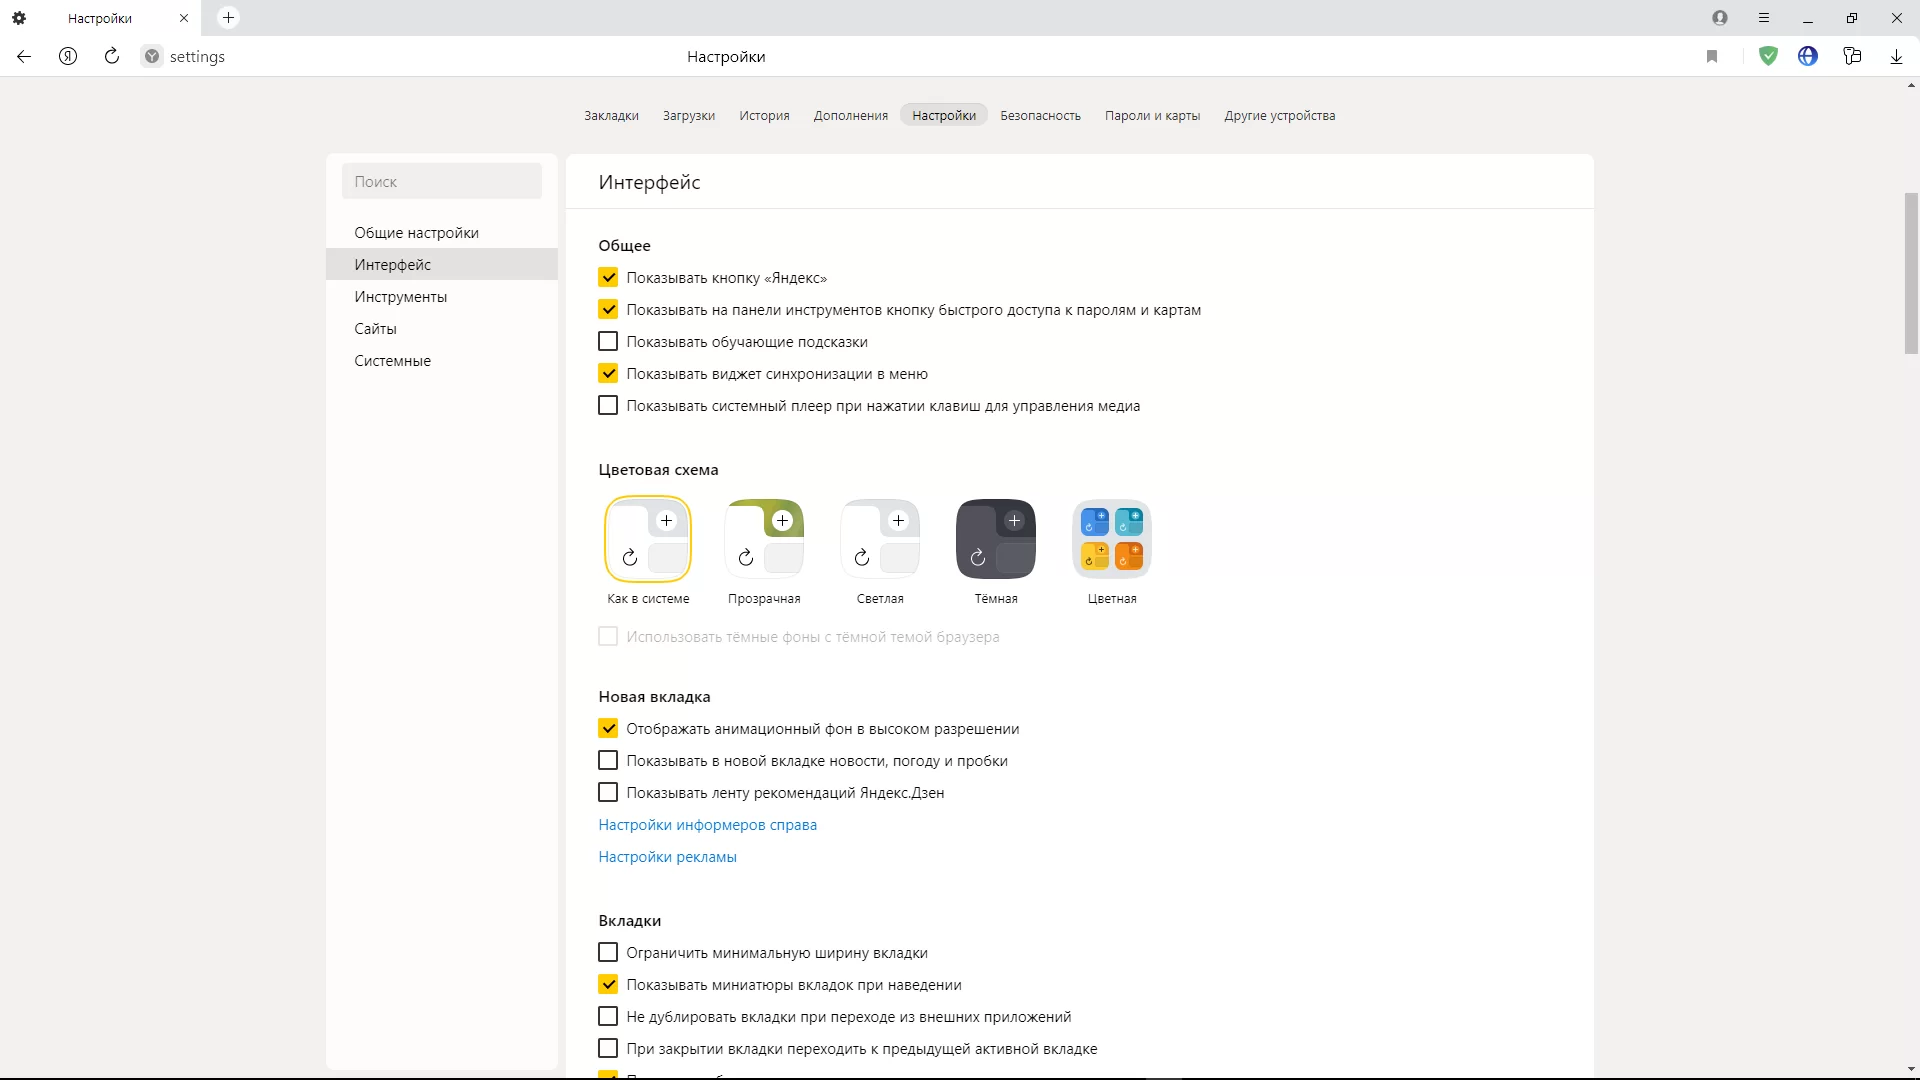The height and width of the screenshot is (1080, 1920).
Task: Uncheck Показывать кнопку «Яндекс»
Action: (608, 277)
